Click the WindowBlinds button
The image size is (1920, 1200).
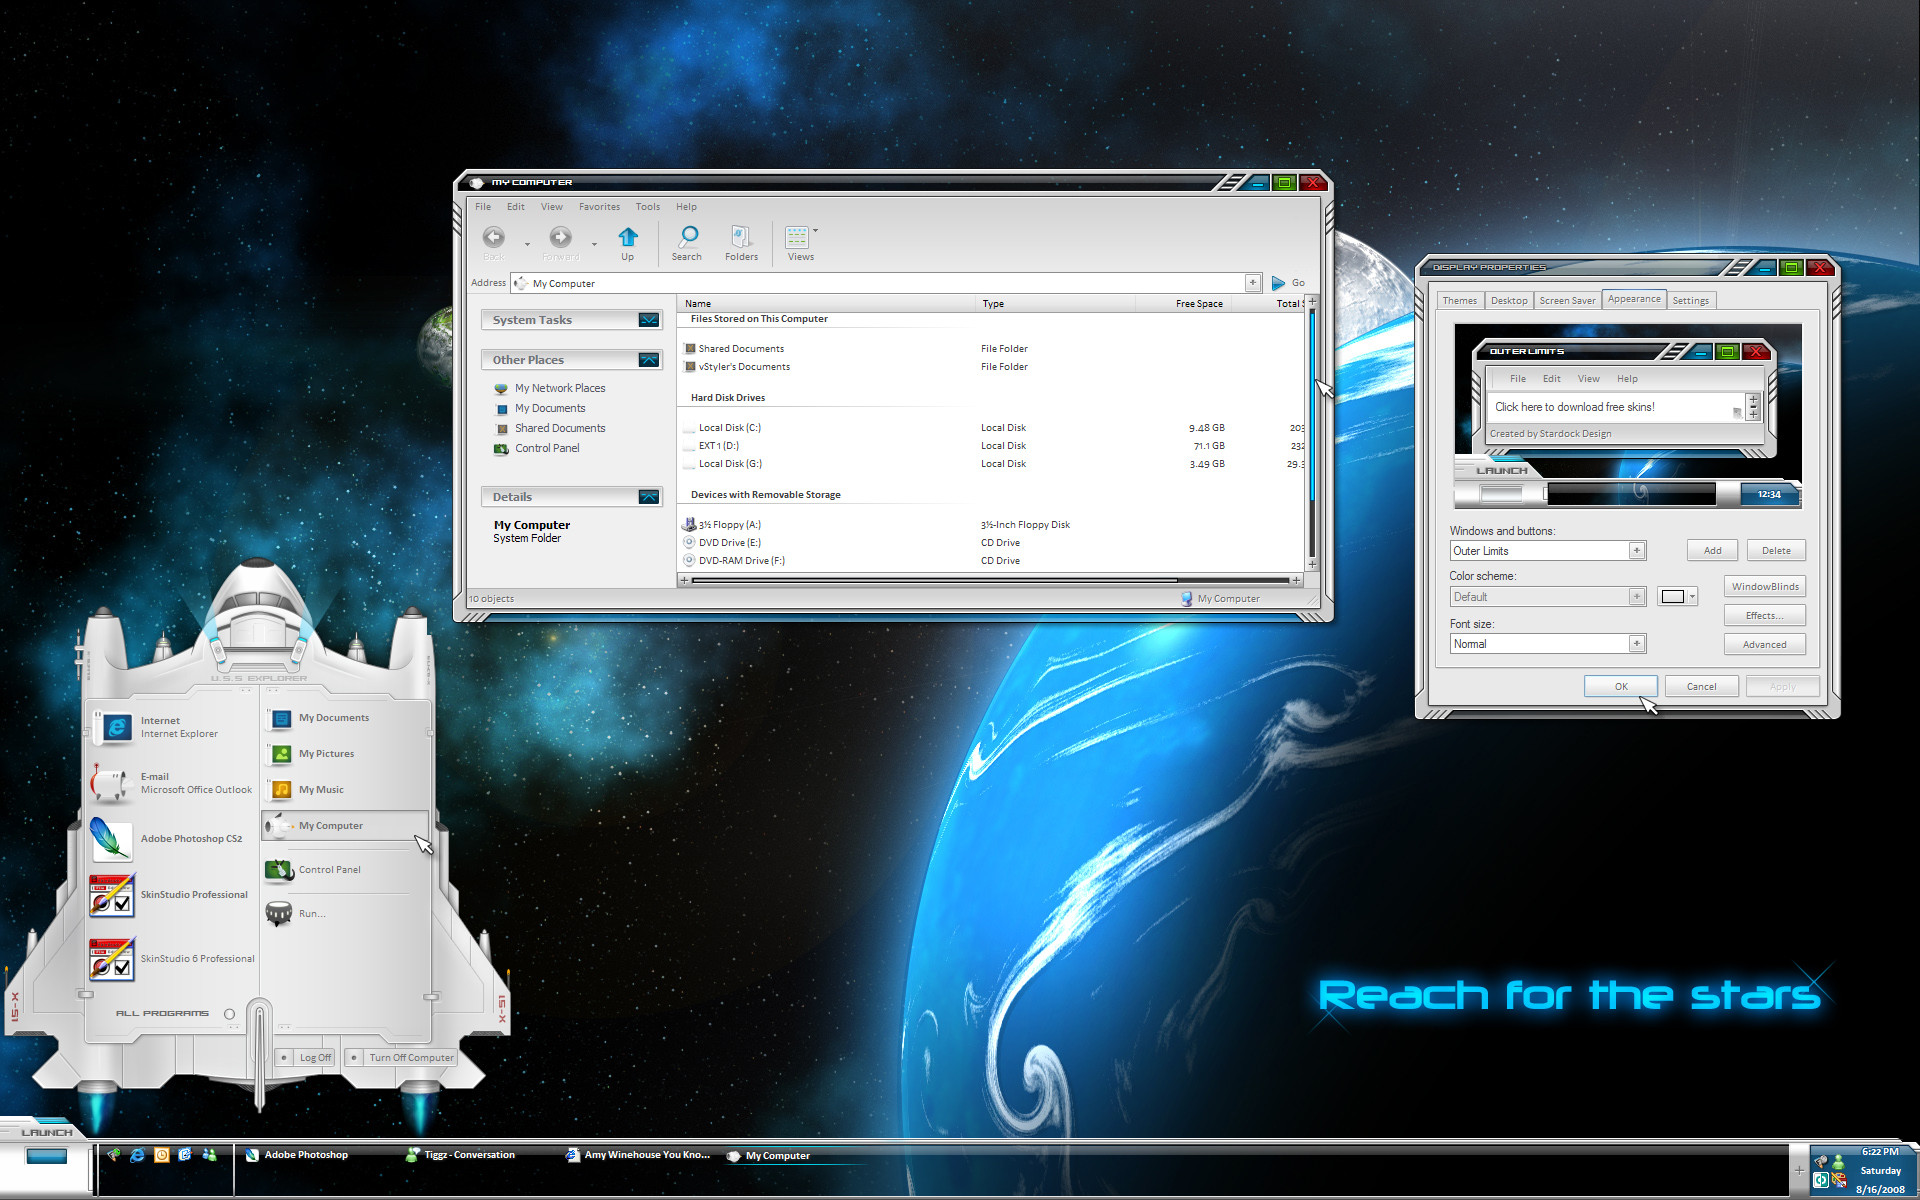(1765, 587)
